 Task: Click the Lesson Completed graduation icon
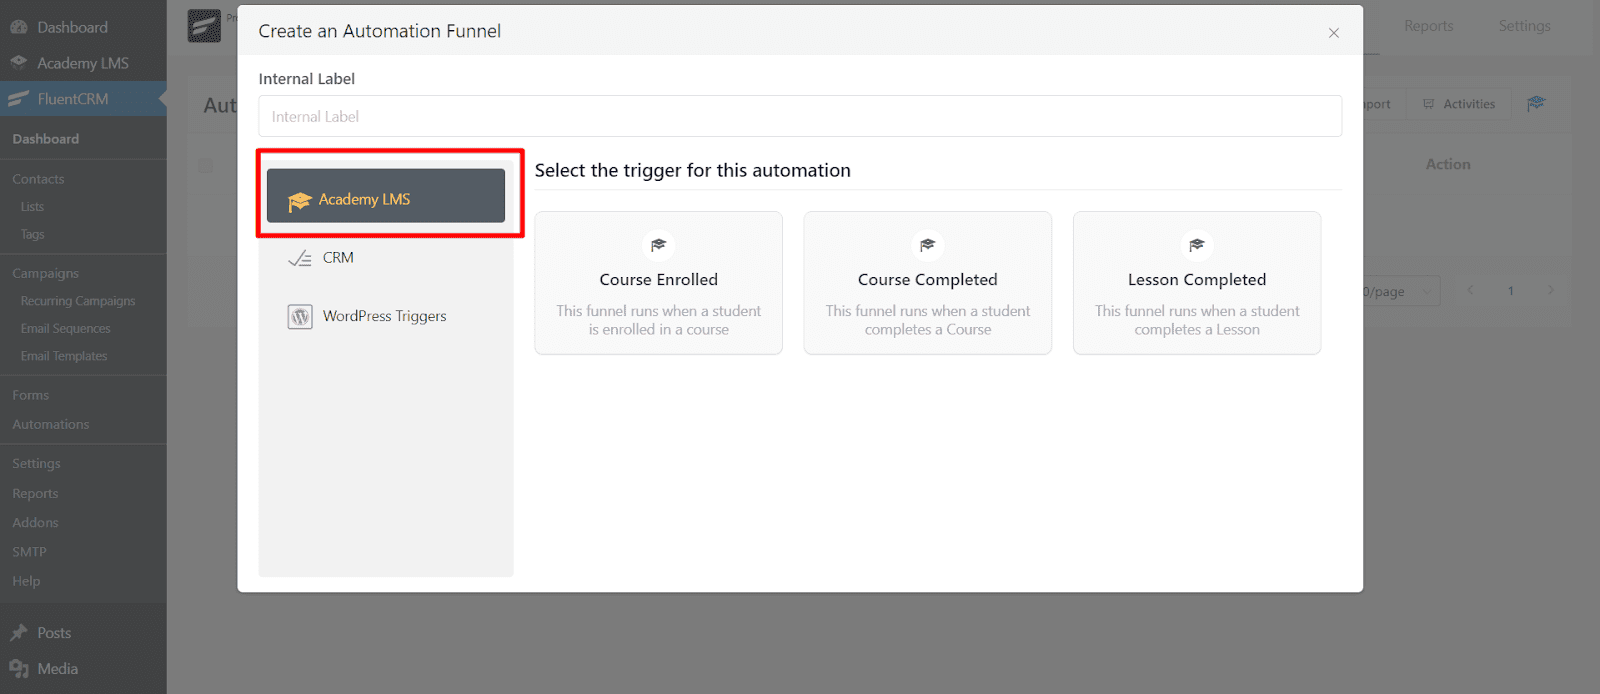pos(1196,245)
